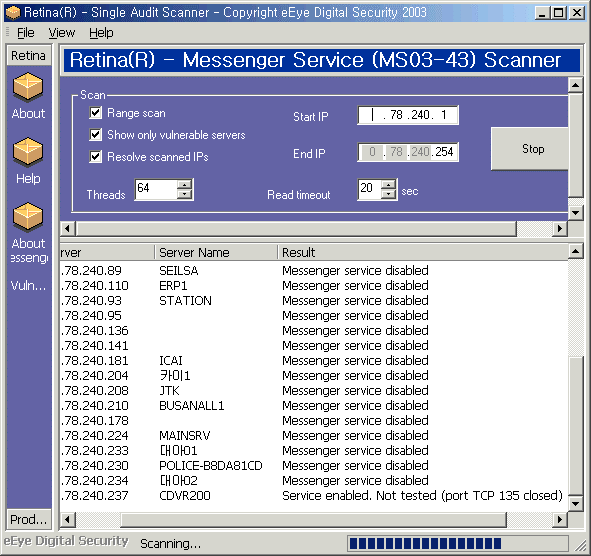The height and width of the screenshot is (556, 591).
Task: Click results list scroll down arrow
Action: (576, 503)
